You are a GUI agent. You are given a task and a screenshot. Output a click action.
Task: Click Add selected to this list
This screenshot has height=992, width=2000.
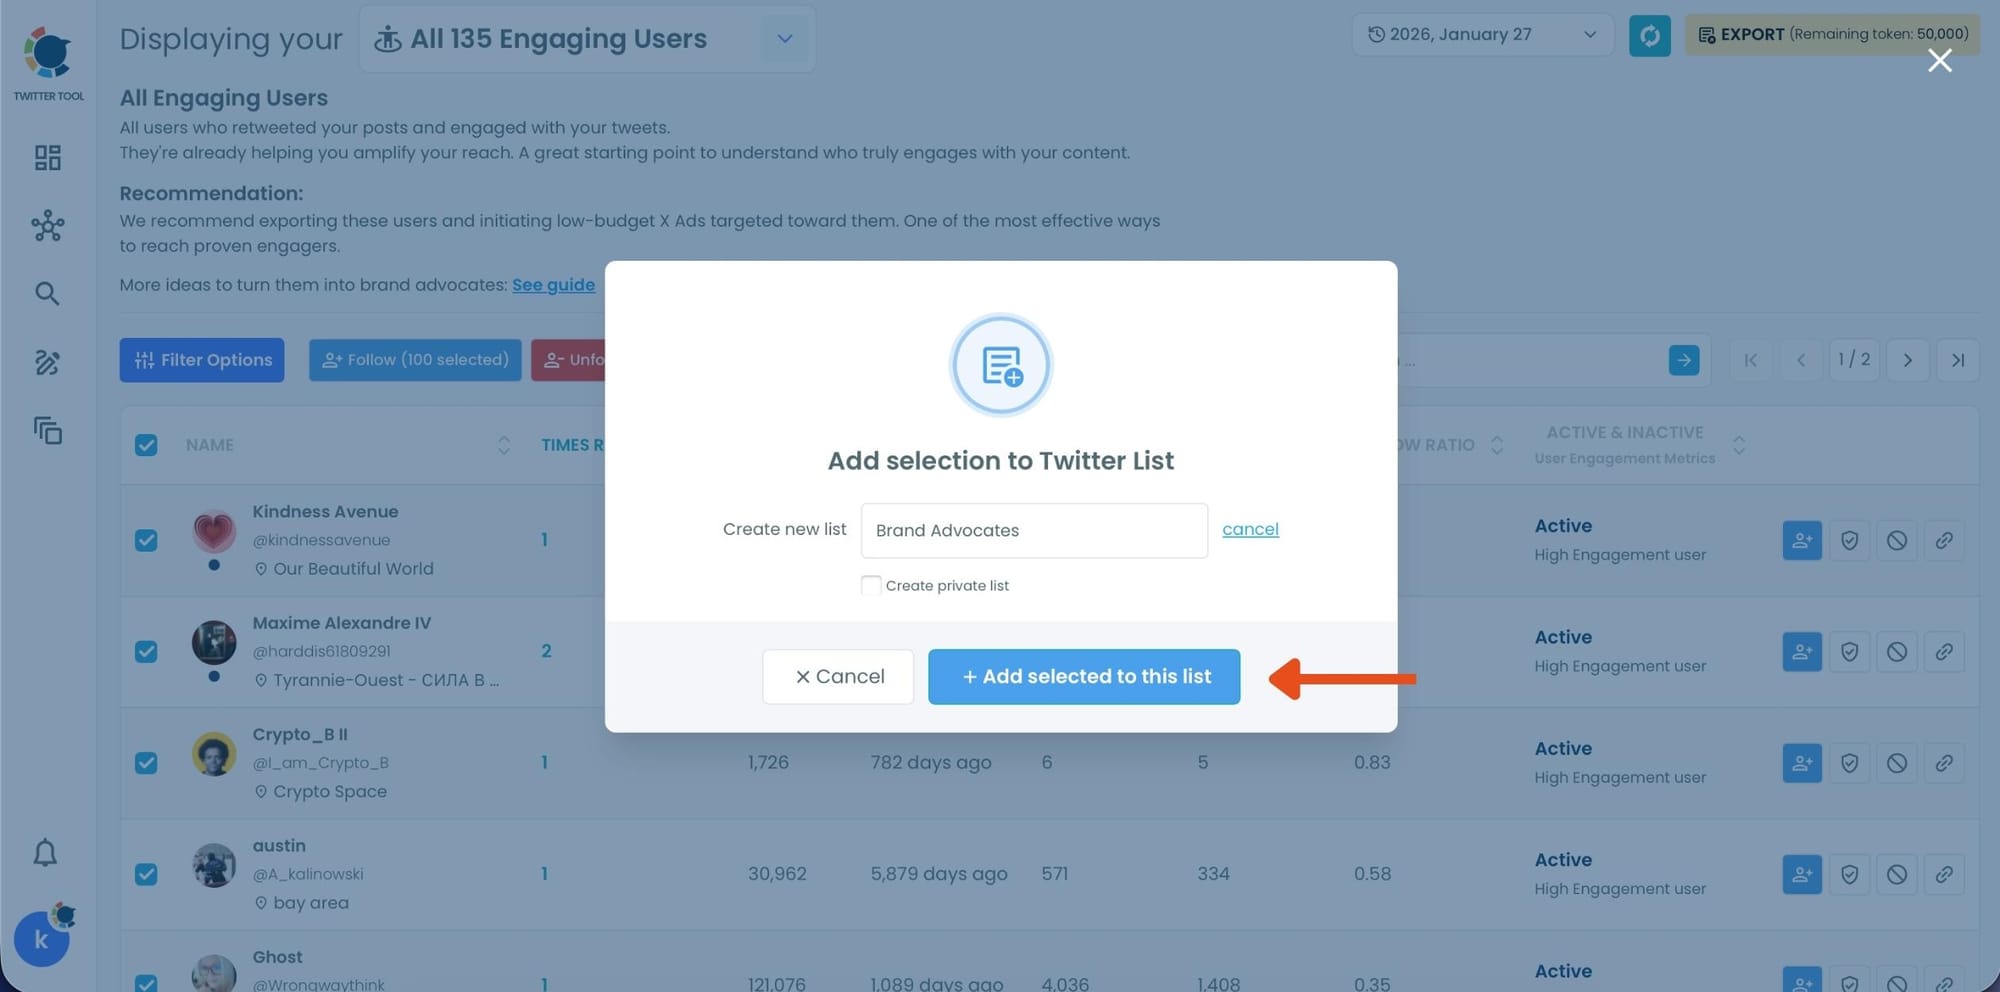[x=1083, y=676]
